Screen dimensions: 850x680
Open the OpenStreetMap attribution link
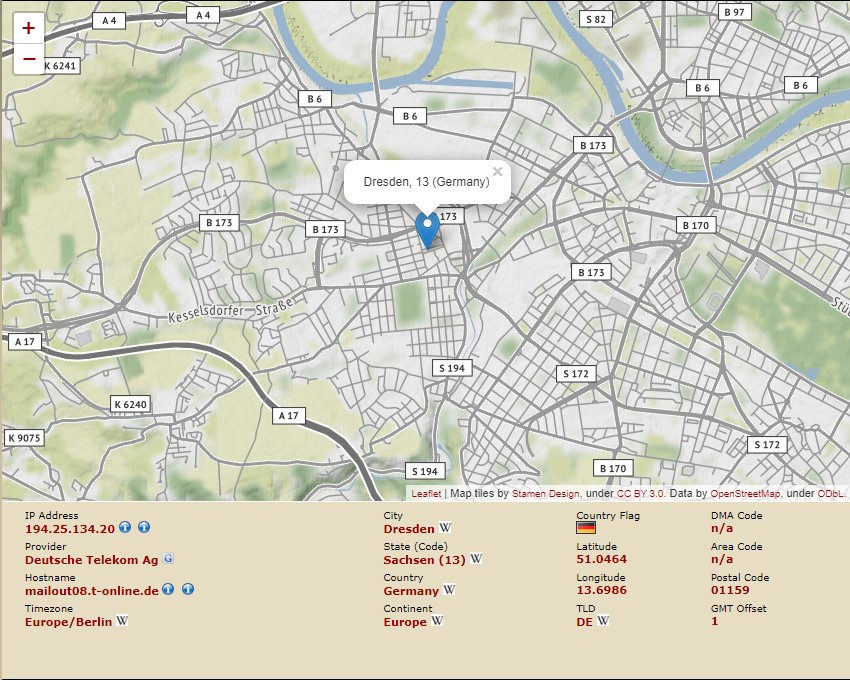pyautogui.click(x=745, y=494)
